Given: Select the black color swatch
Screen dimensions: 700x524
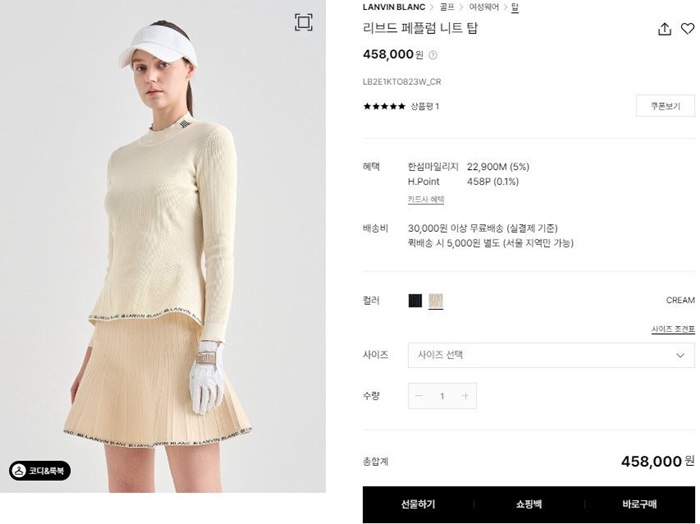Looking at the screenshot, I should tap(415, 300).
